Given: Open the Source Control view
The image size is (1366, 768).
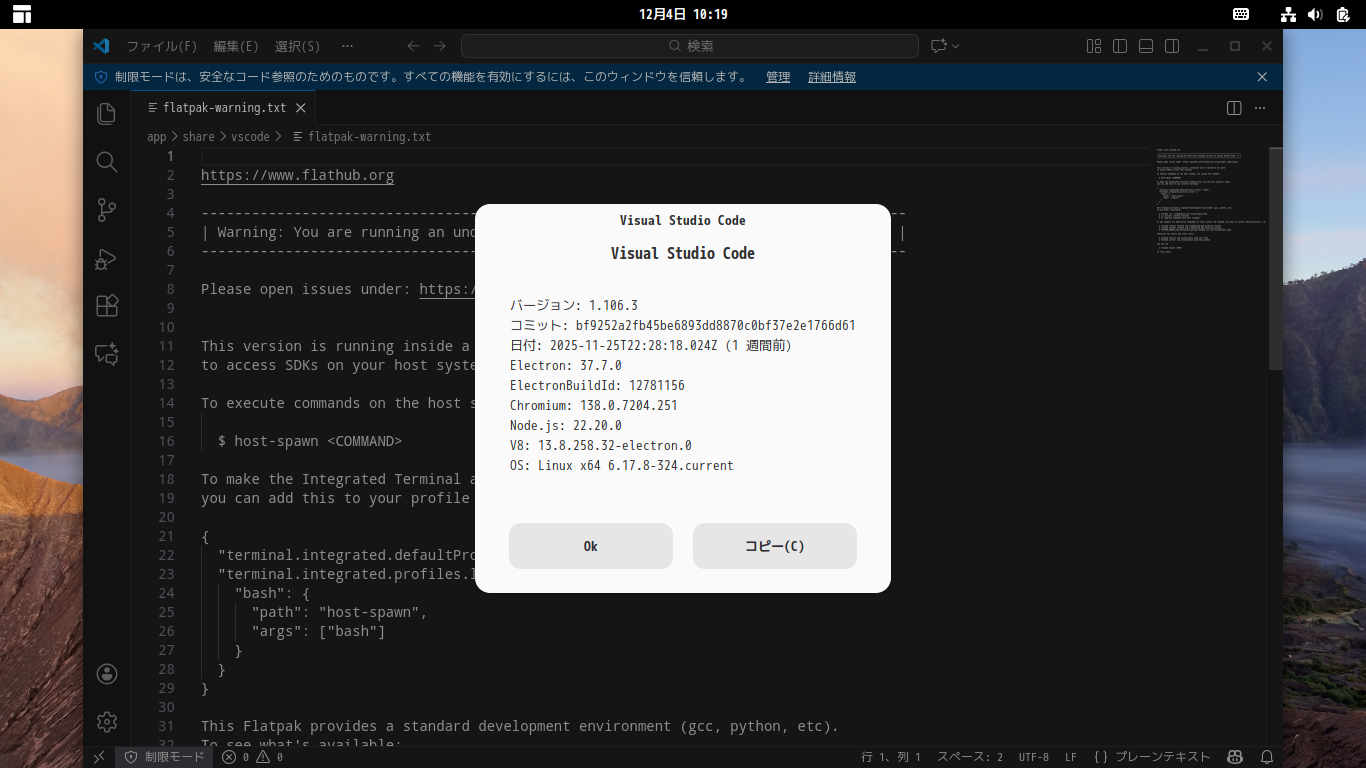Looking at the screenshot, I should click(107, 210).
